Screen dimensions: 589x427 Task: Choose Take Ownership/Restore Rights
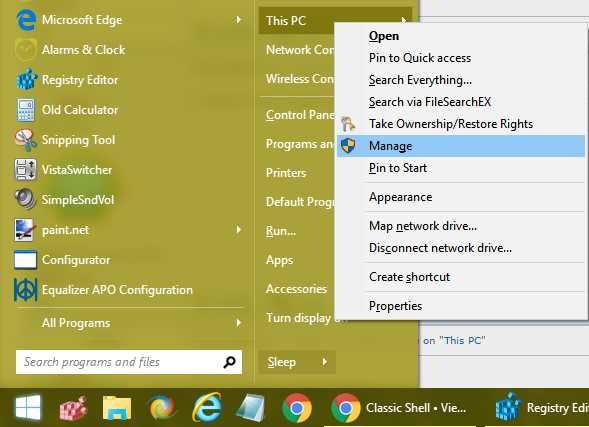(461, 124)
